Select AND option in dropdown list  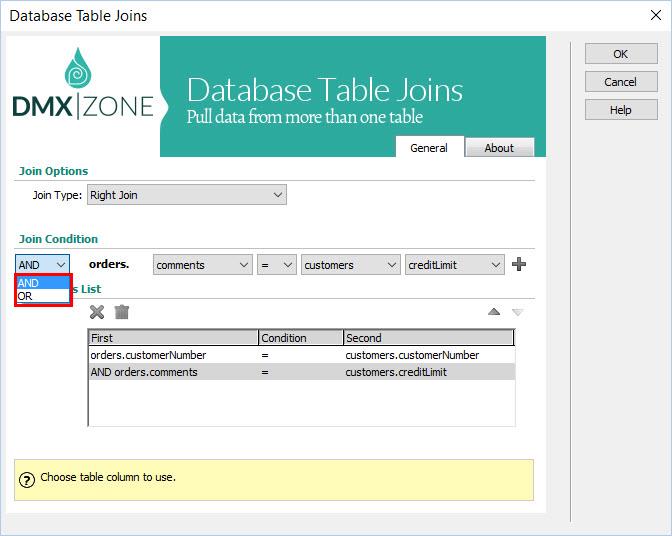click(42, 283)
